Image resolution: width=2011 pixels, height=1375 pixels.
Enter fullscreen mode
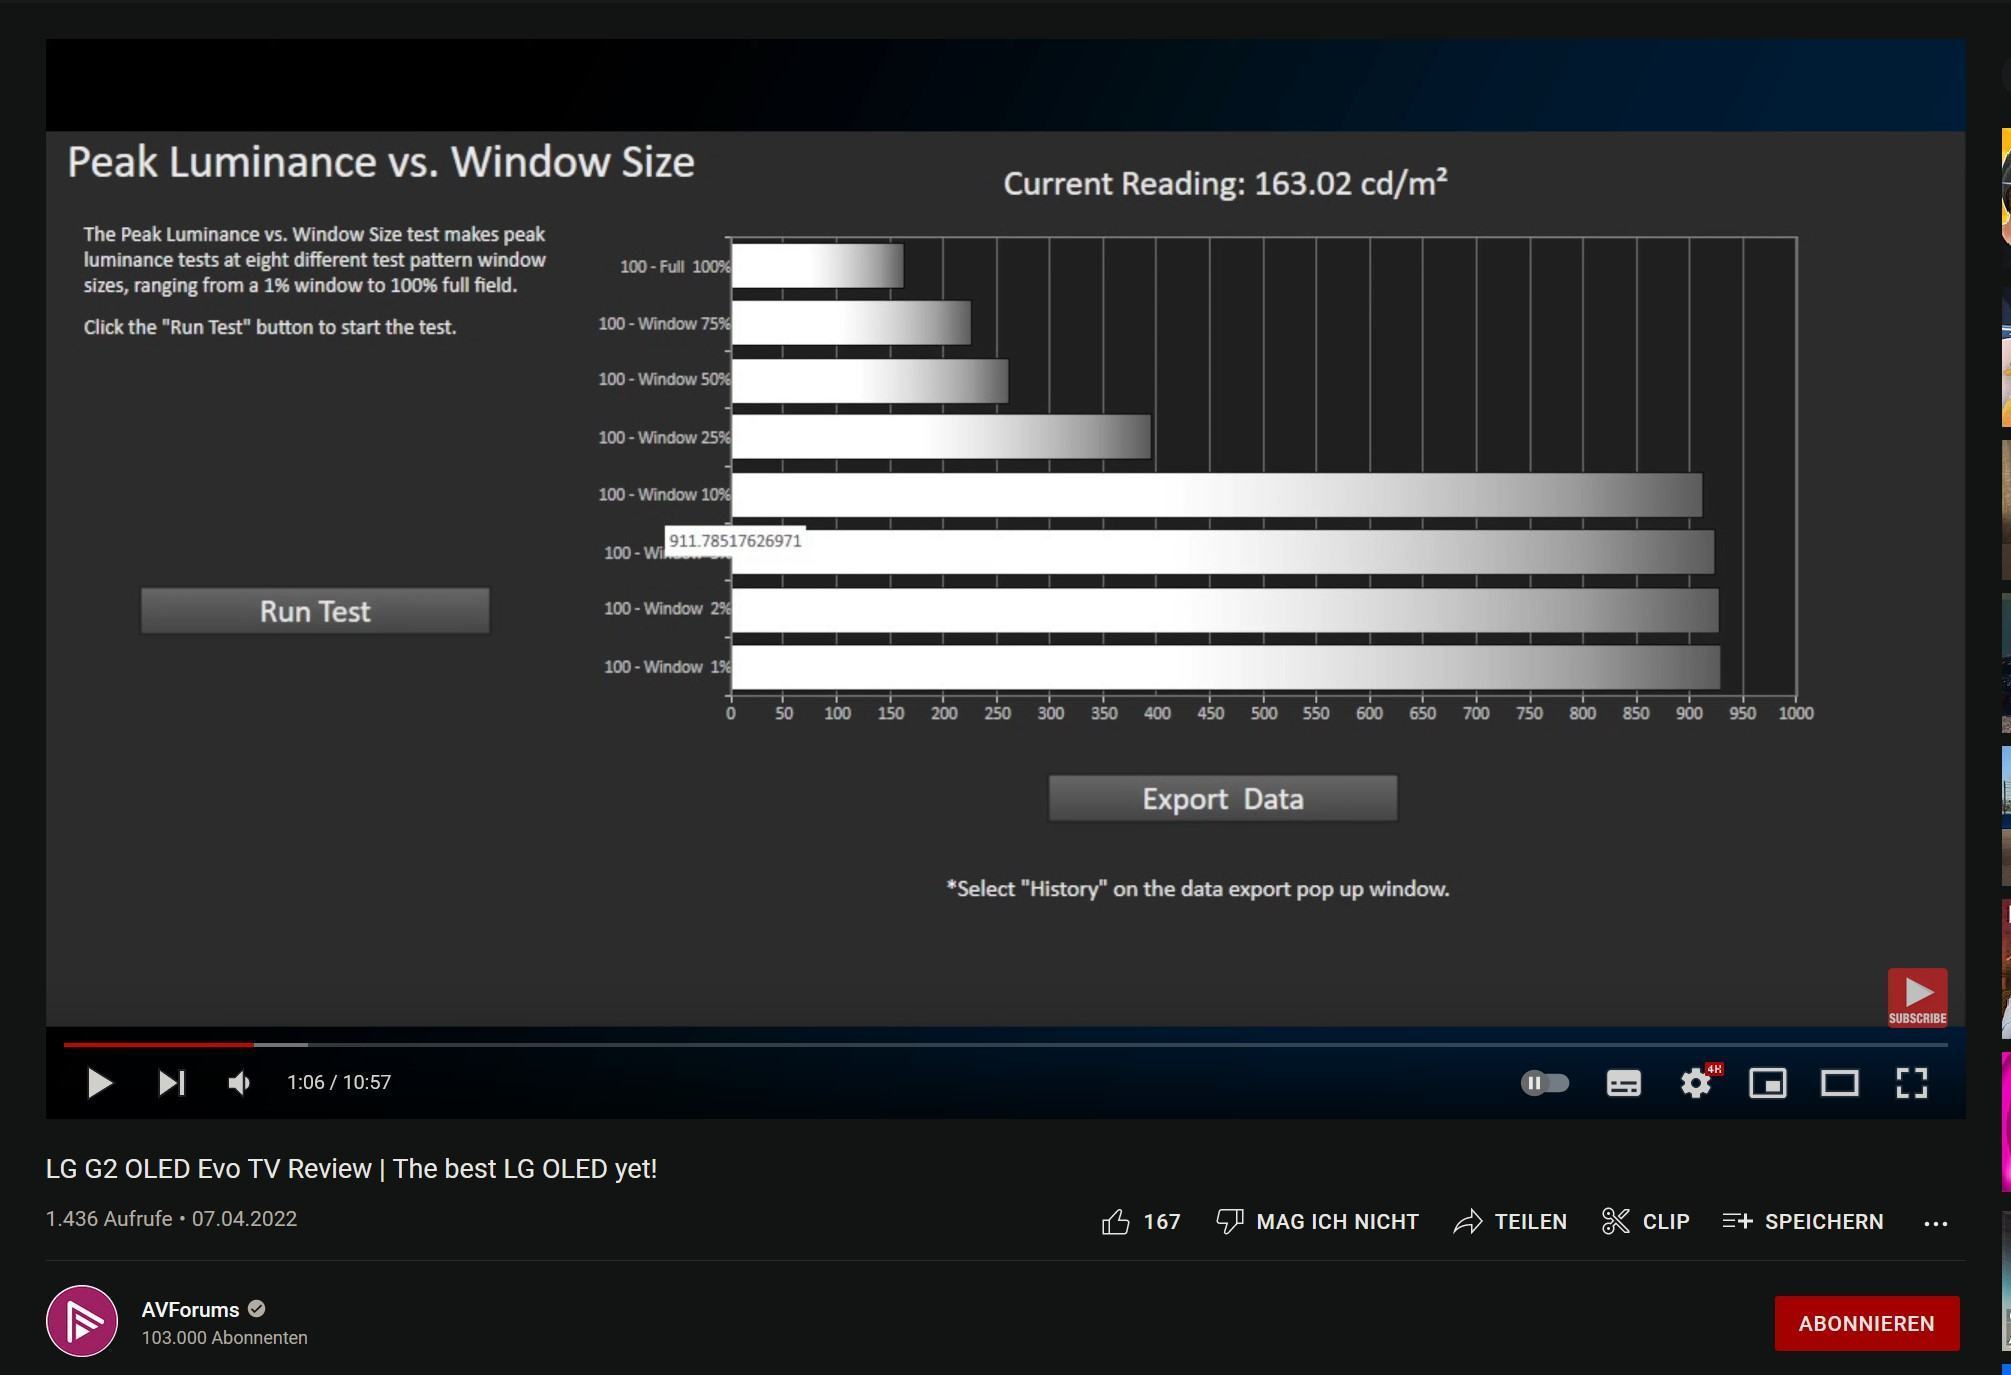tap(1911, 1083)
